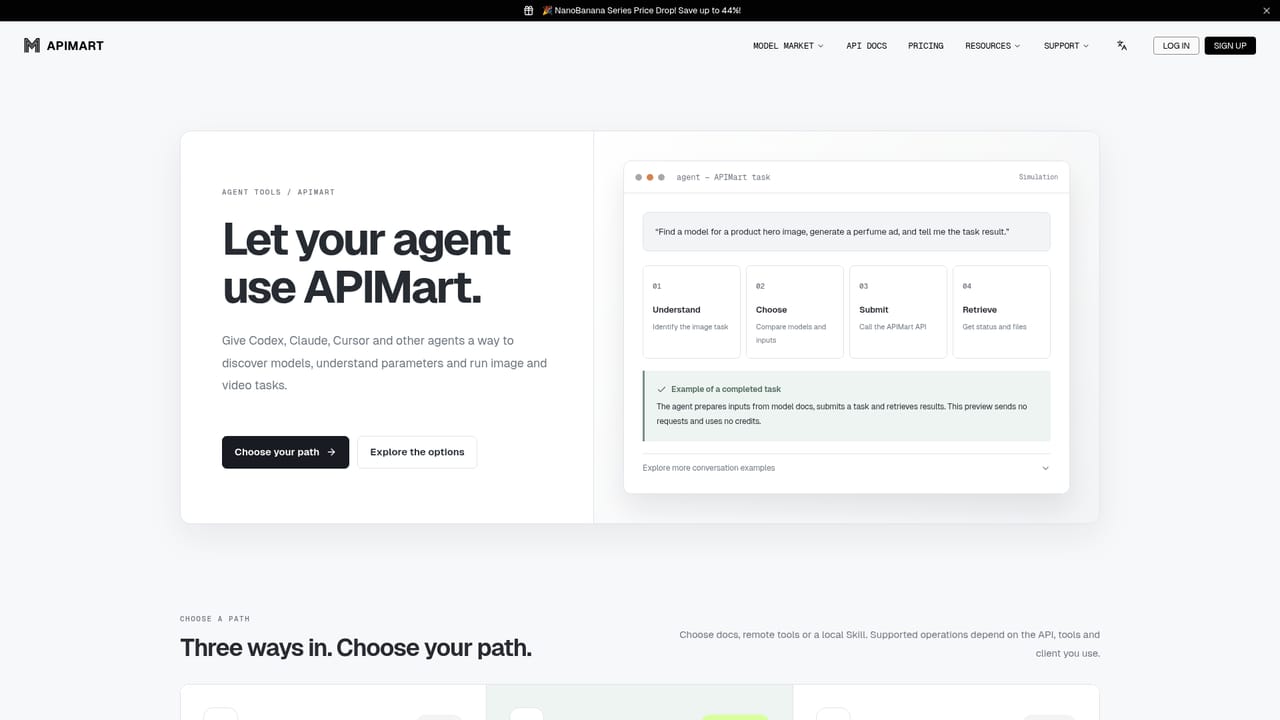
Task: Select the 02 Choose step card
Action: click(x=795, y=311)
